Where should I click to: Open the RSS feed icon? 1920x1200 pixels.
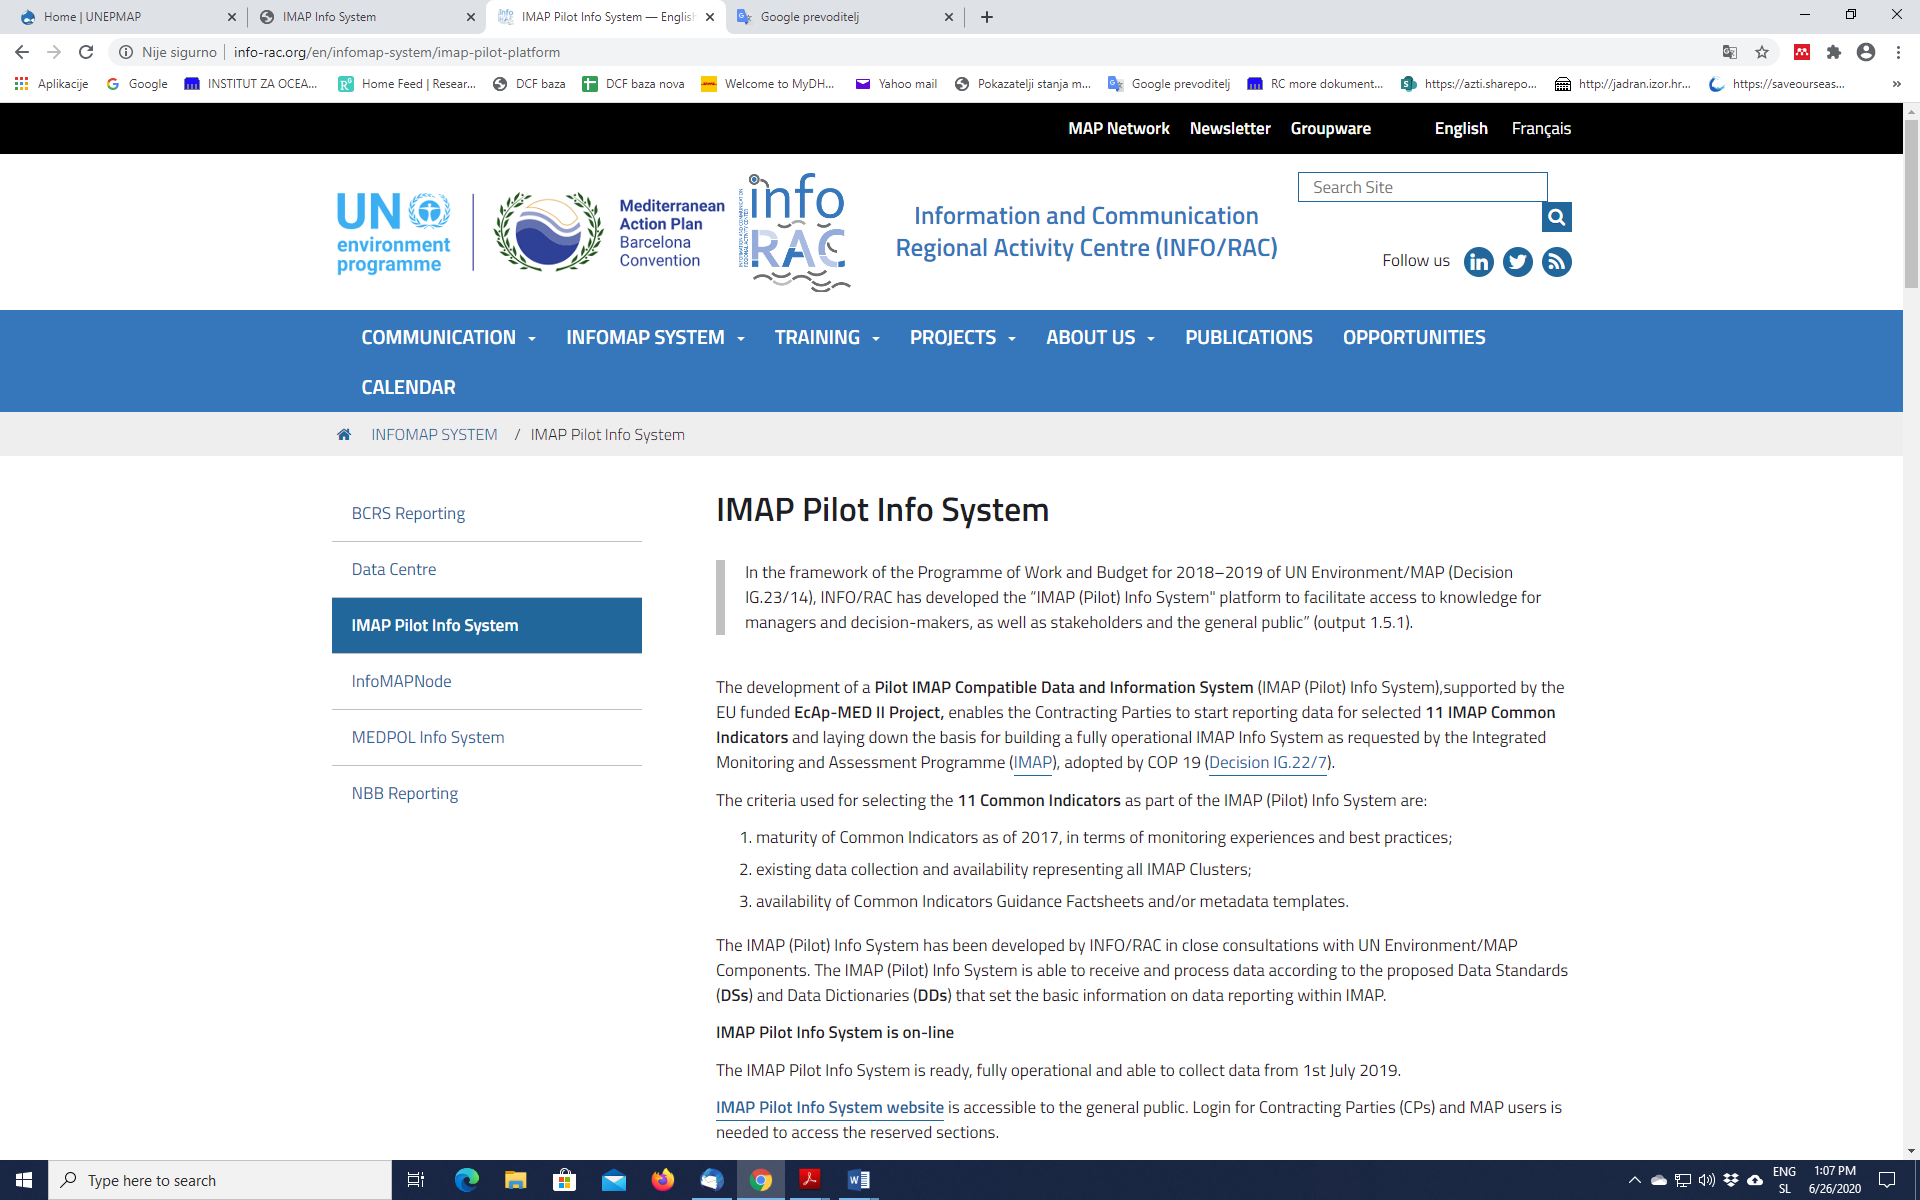(1556, 262)
